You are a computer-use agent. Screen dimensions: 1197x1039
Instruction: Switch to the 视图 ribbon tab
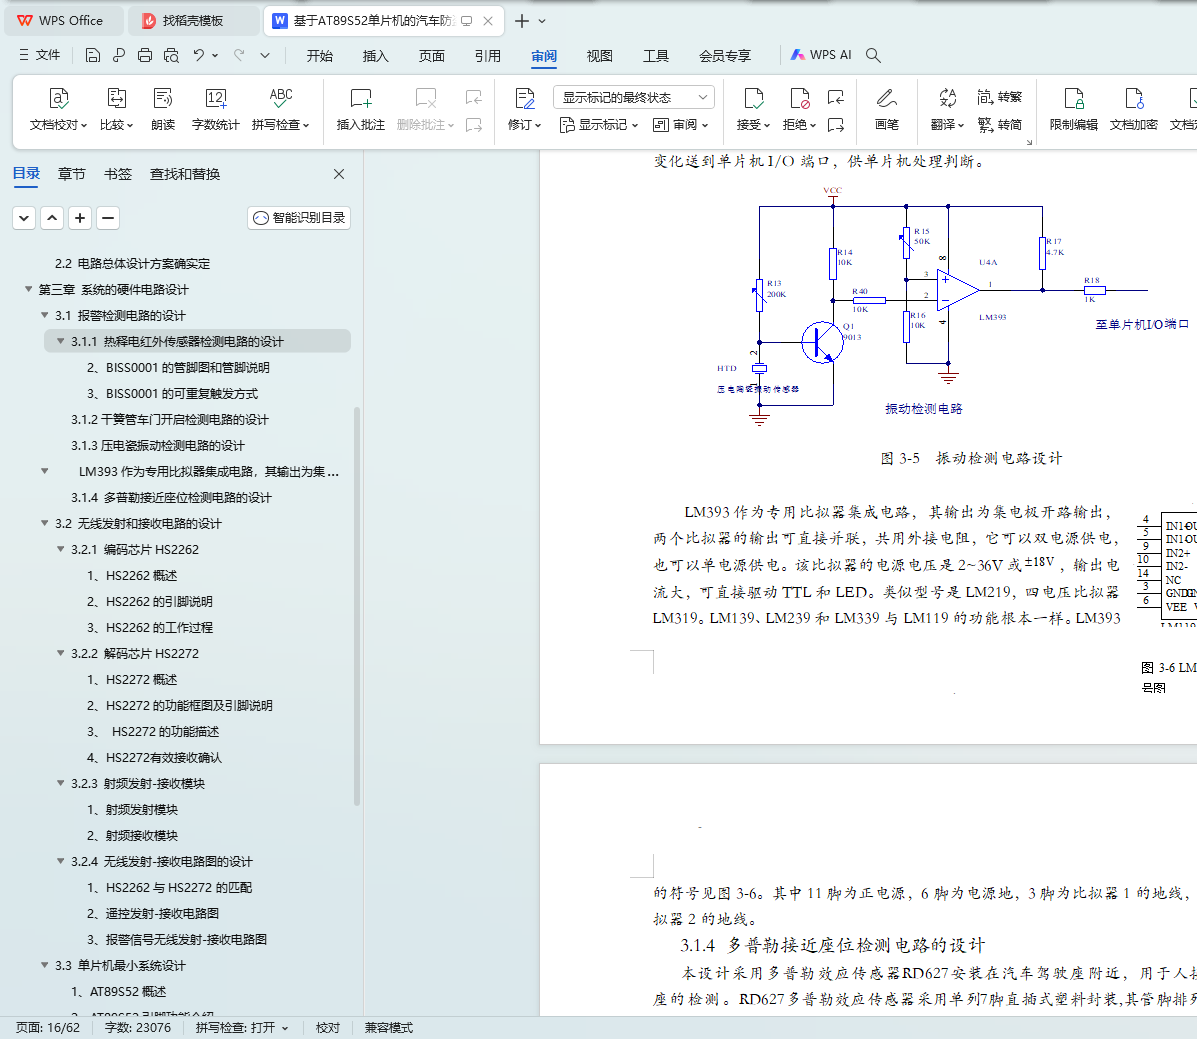click(599, 56)
